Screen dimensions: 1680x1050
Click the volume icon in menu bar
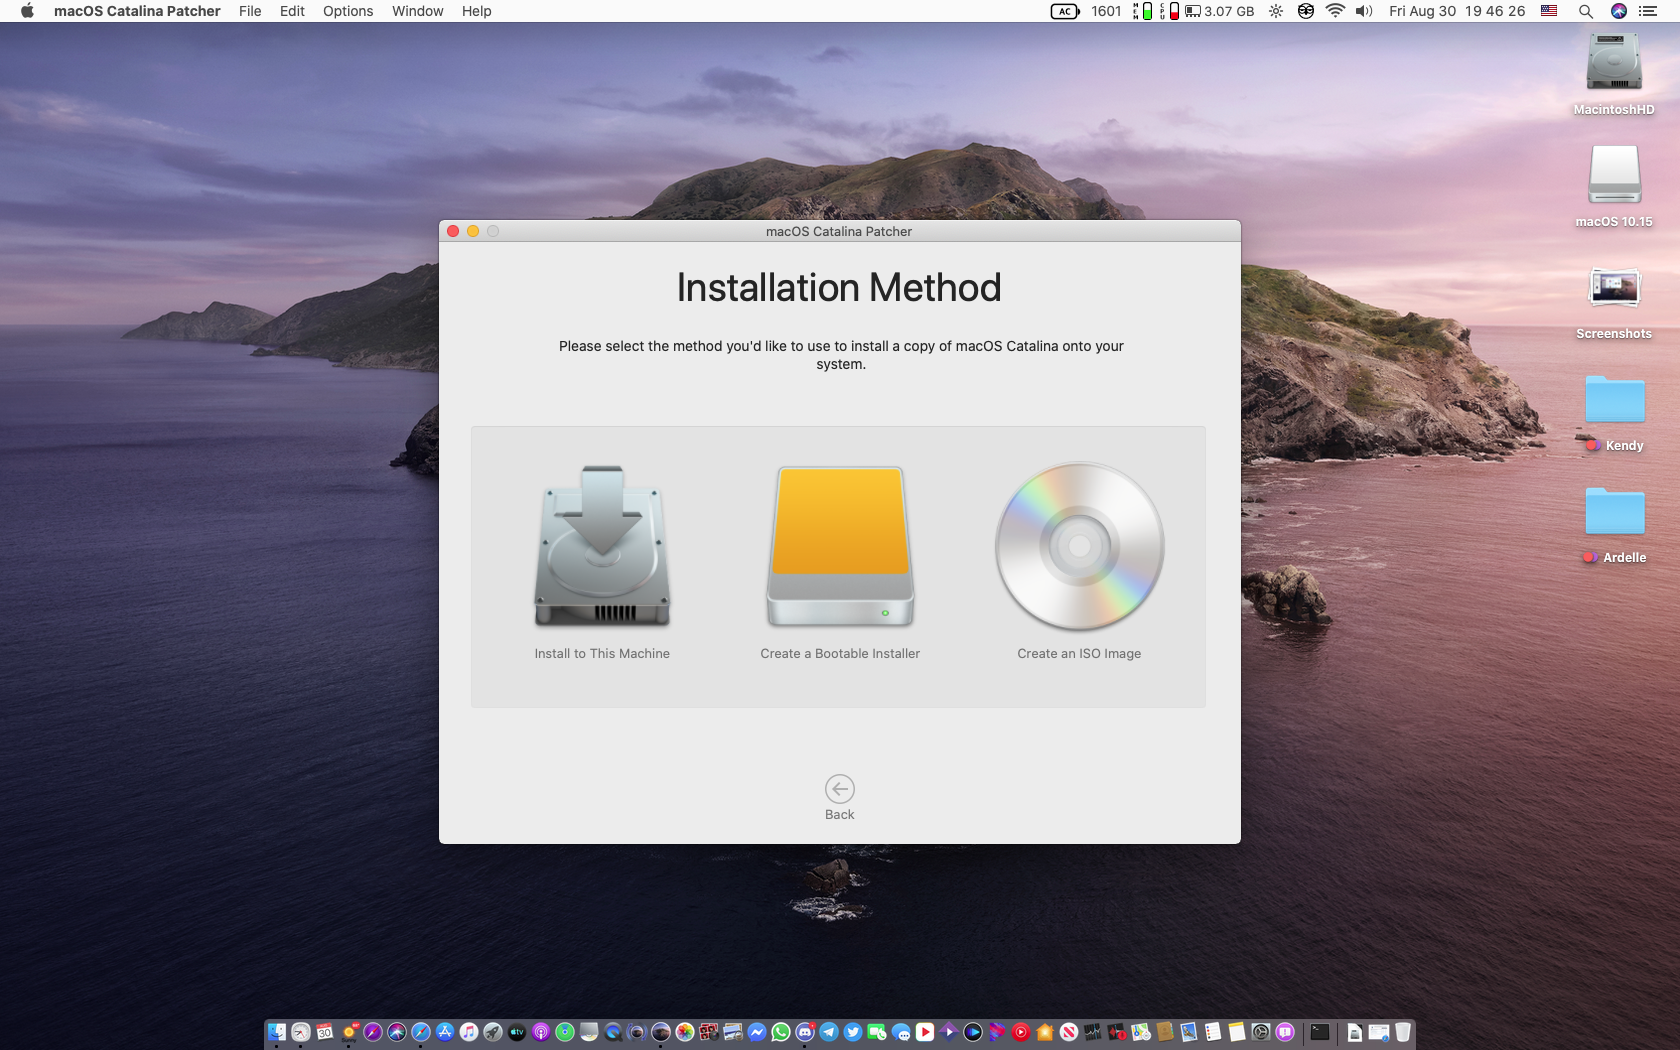1364,11
